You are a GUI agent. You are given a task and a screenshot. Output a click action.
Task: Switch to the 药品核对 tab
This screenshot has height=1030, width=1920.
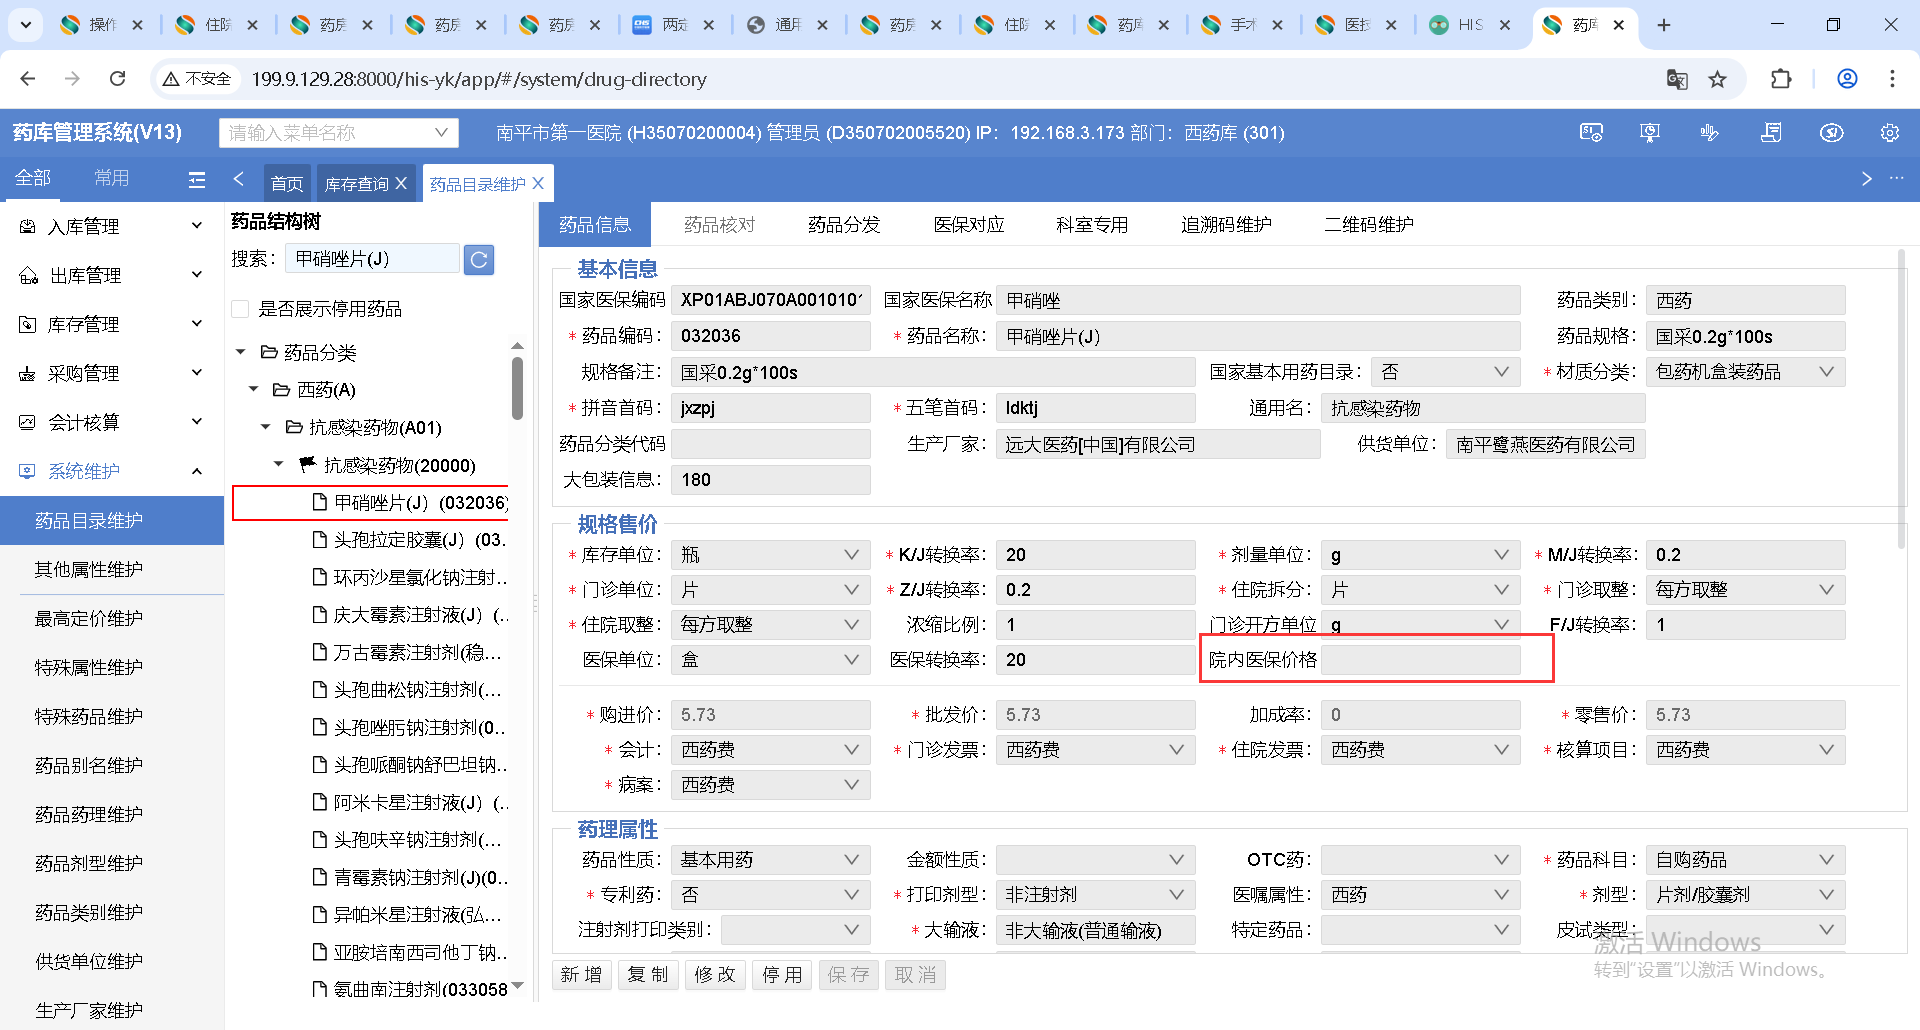(x=719, y=225)
